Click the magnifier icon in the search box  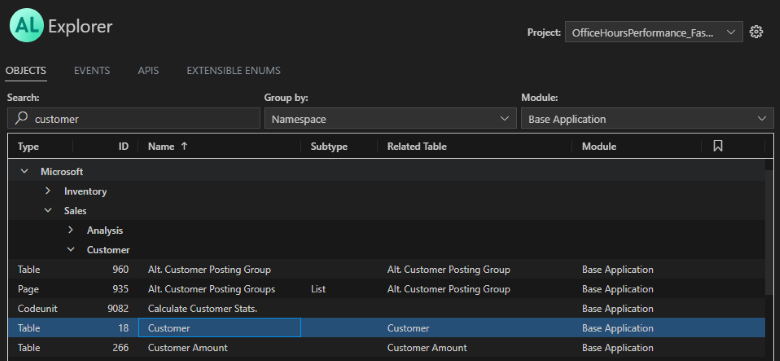coord(21,118)
